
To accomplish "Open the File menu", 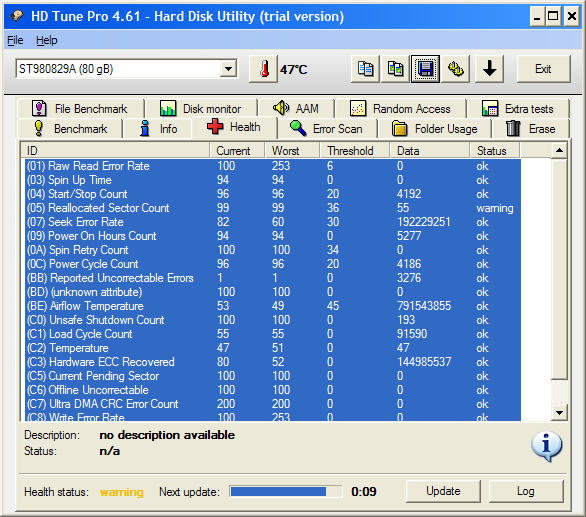I will point(15,40).
